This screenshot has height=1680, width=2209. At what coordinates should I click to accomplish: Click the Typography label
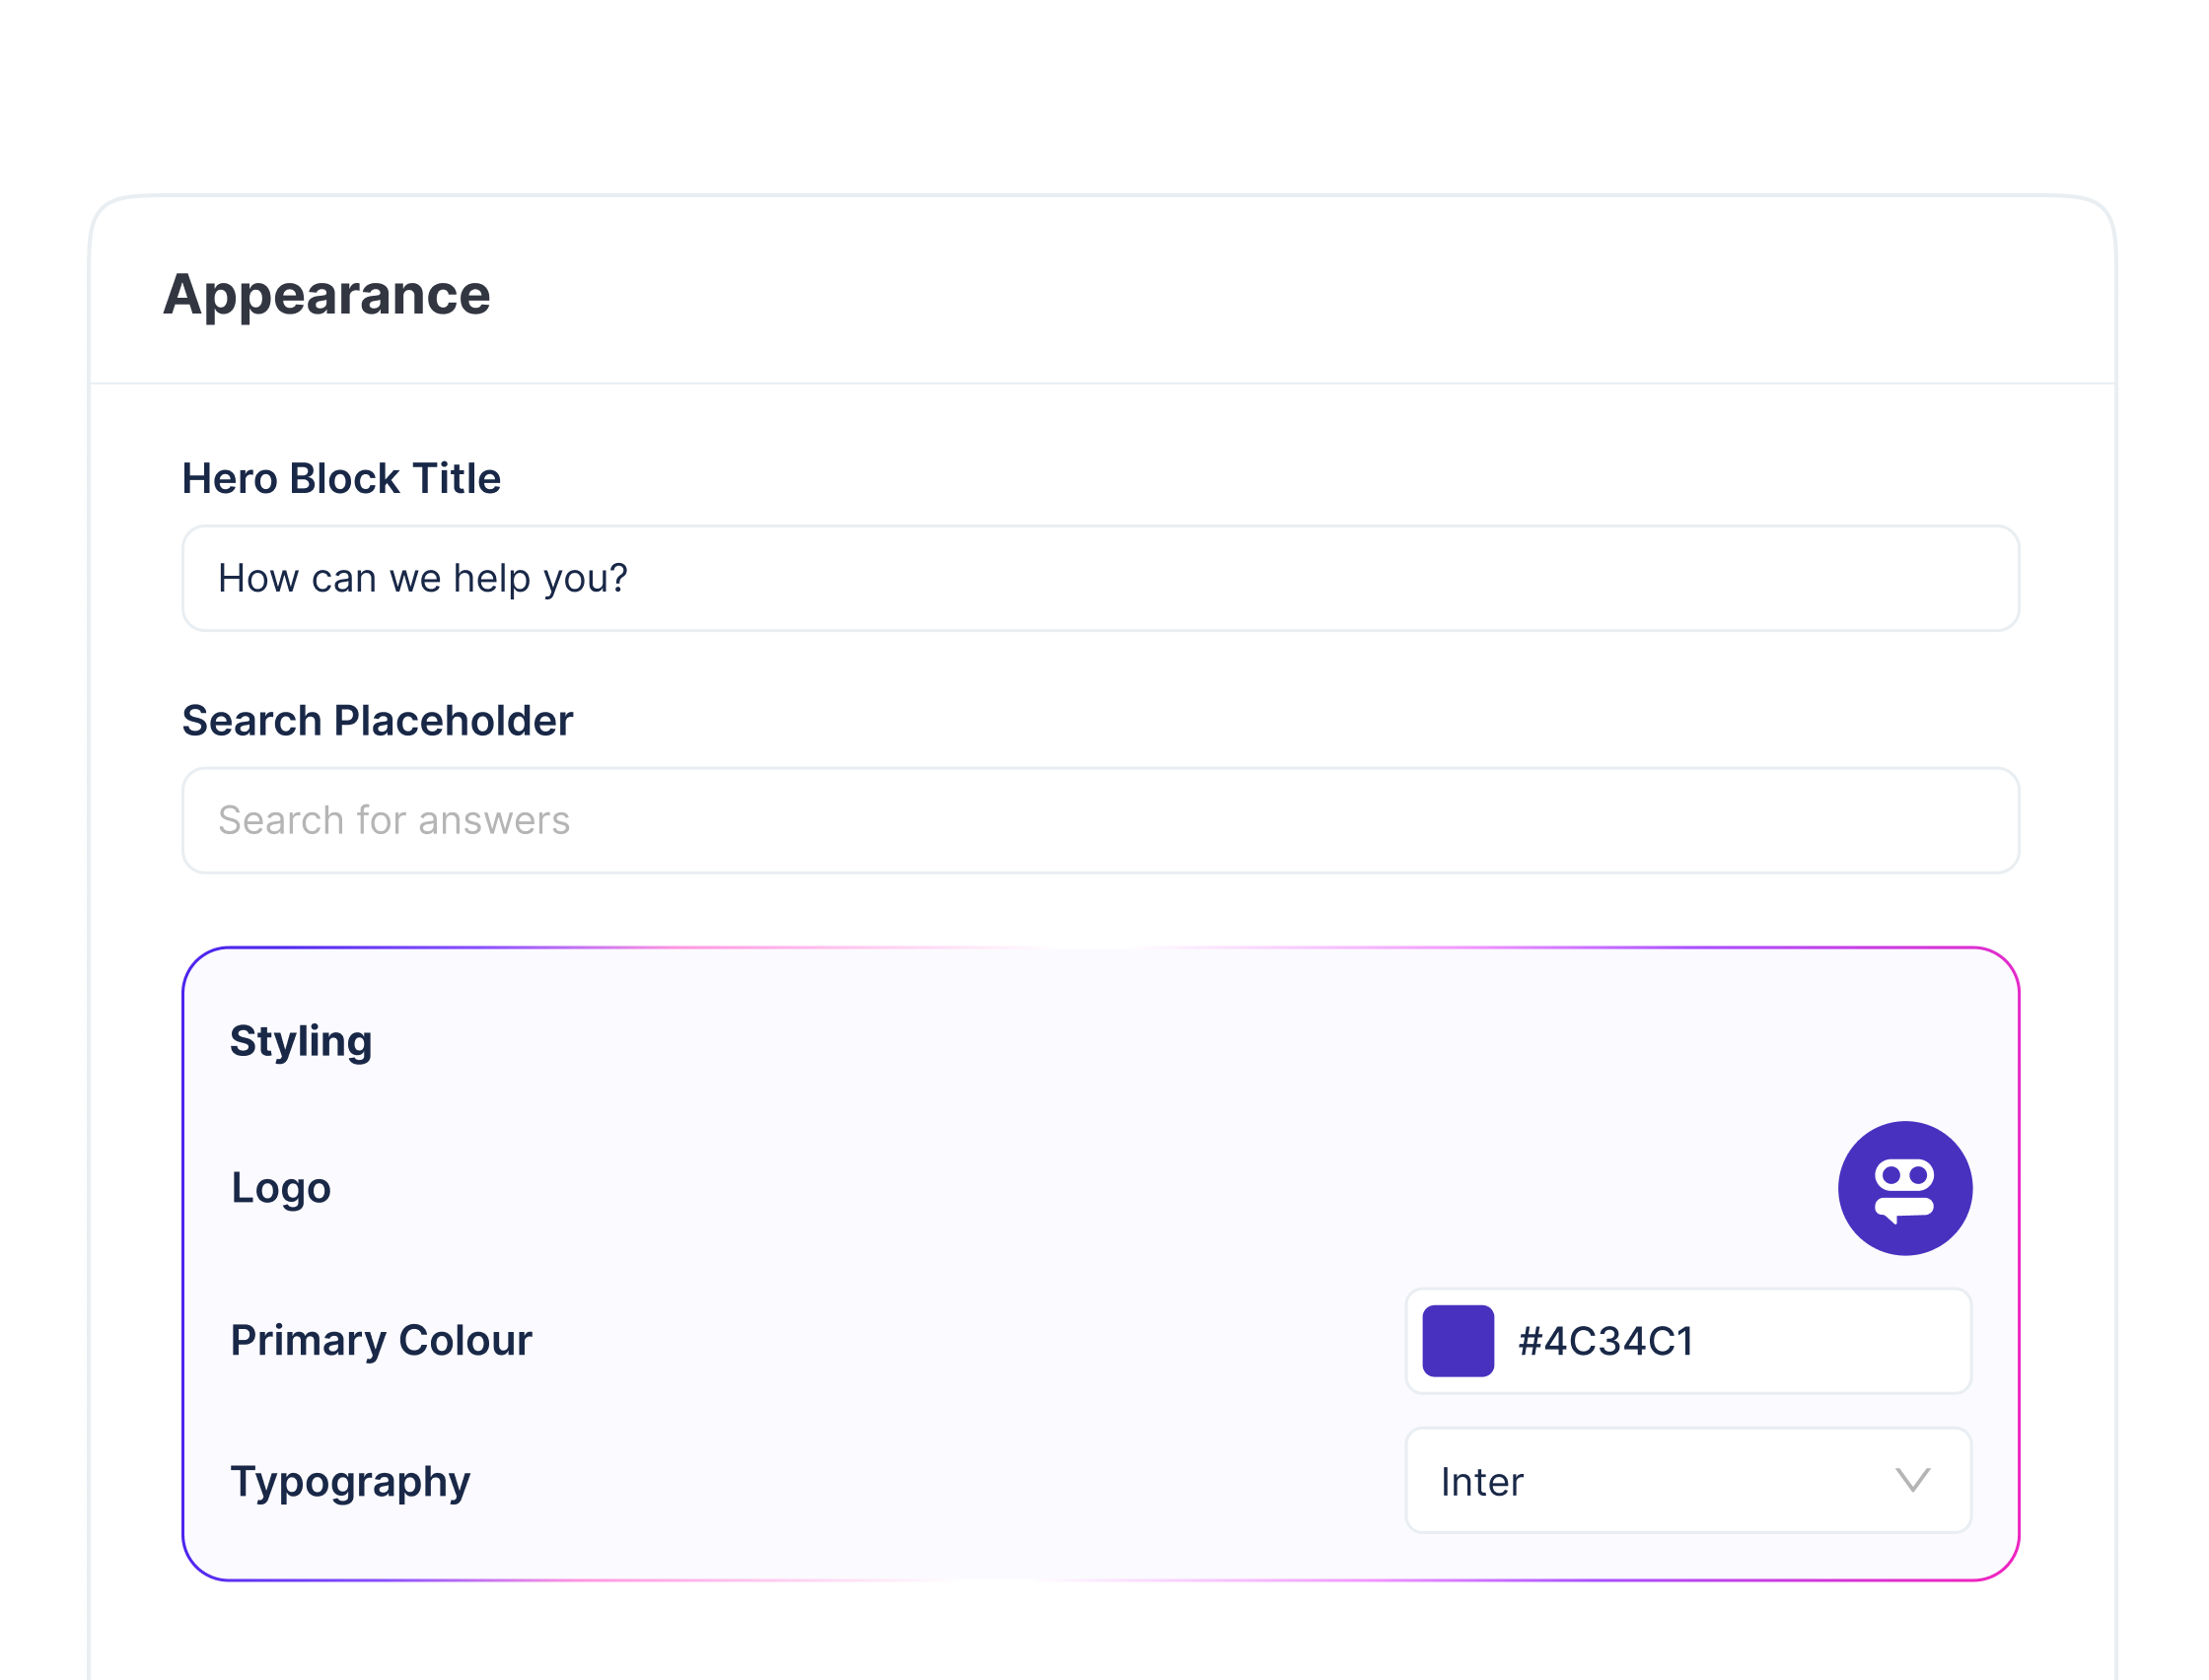tap(350, 1481)
